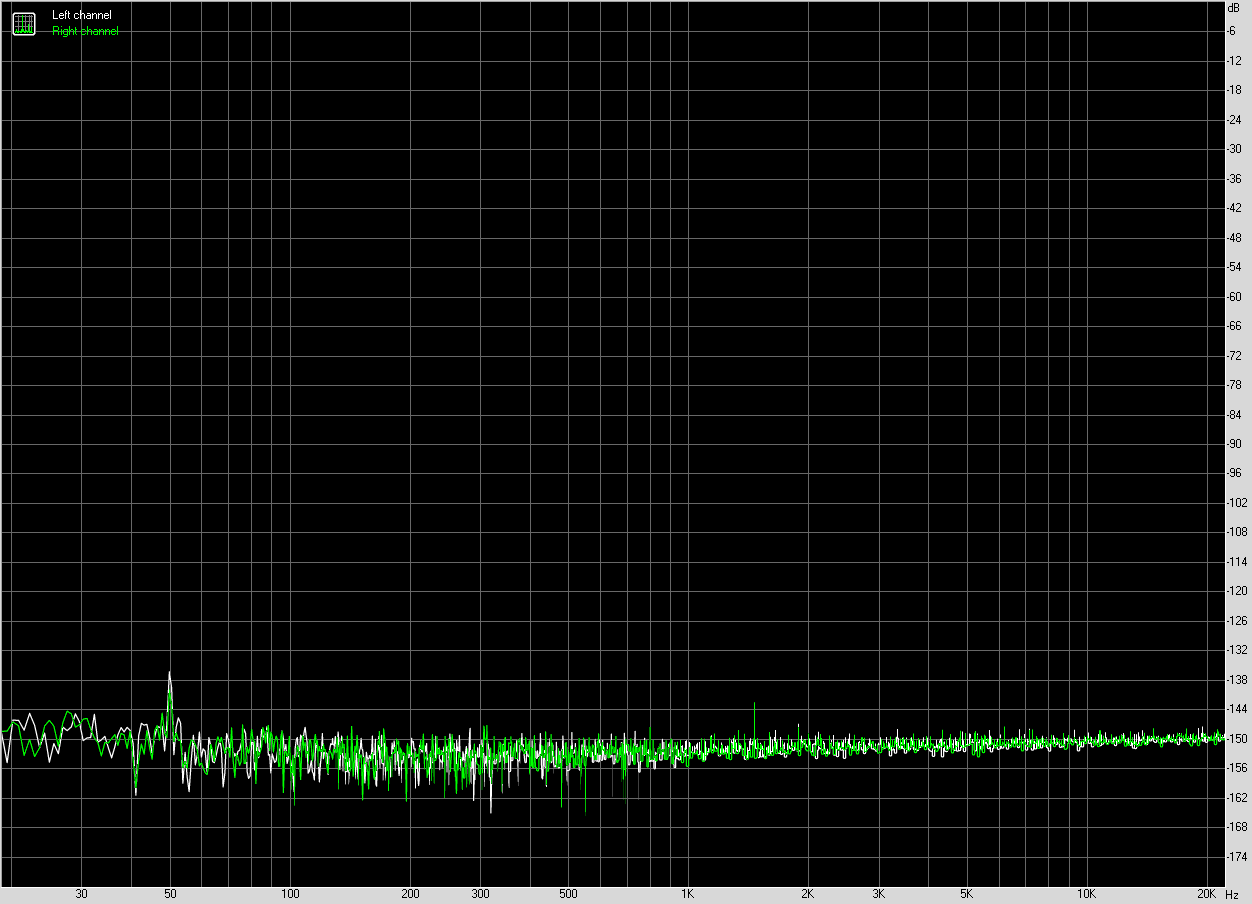Click the 50 Hz frequency label
Viewport: 1252px width, 904px height.
click(170, 893)
